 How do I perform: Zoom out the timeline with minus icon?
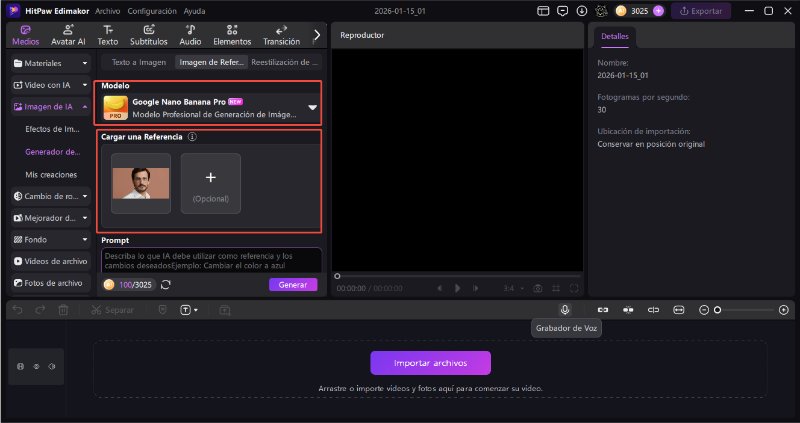click(704, 310)
